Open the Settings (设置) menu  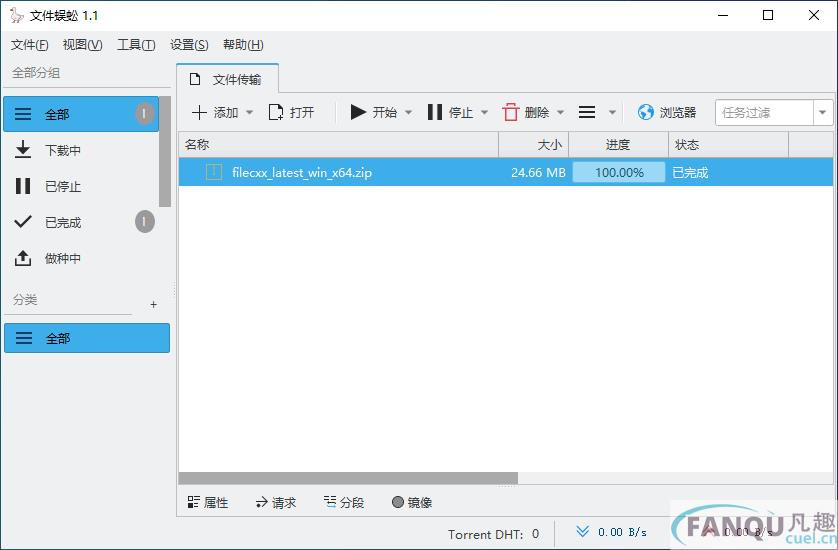(x=189, y=45)
